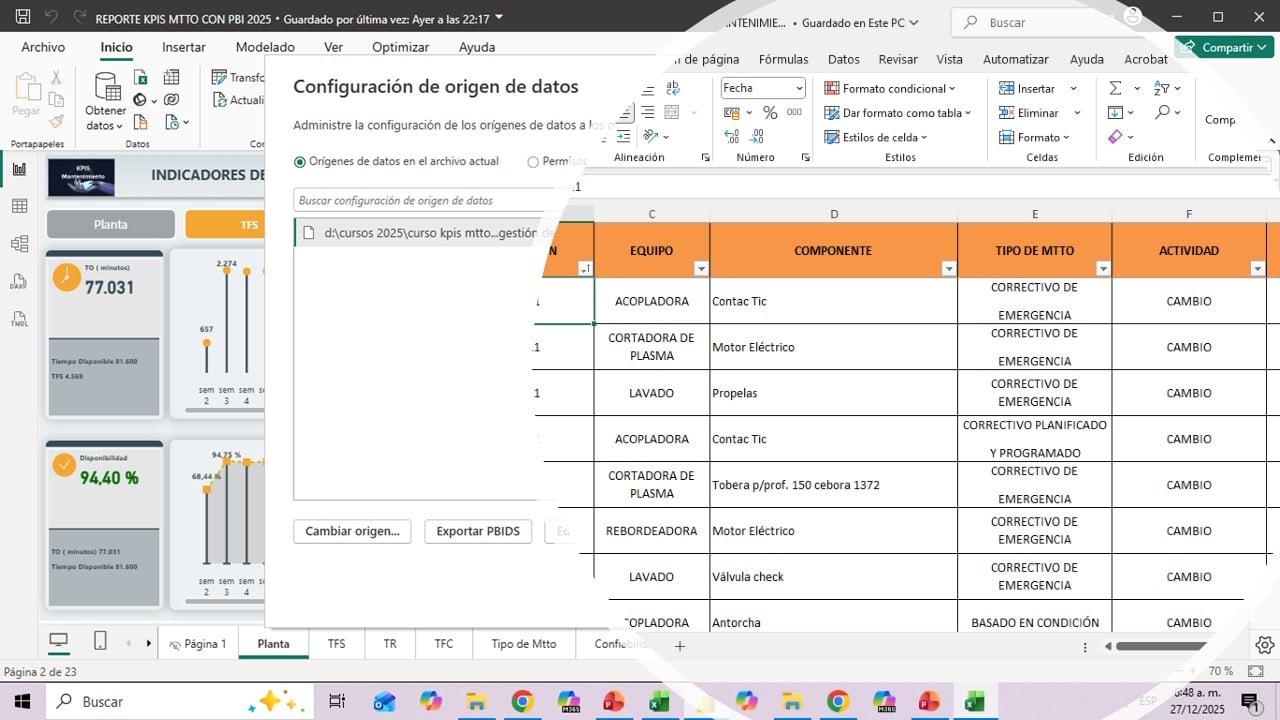Click the percent style icon in Número

tap(770, 113)
